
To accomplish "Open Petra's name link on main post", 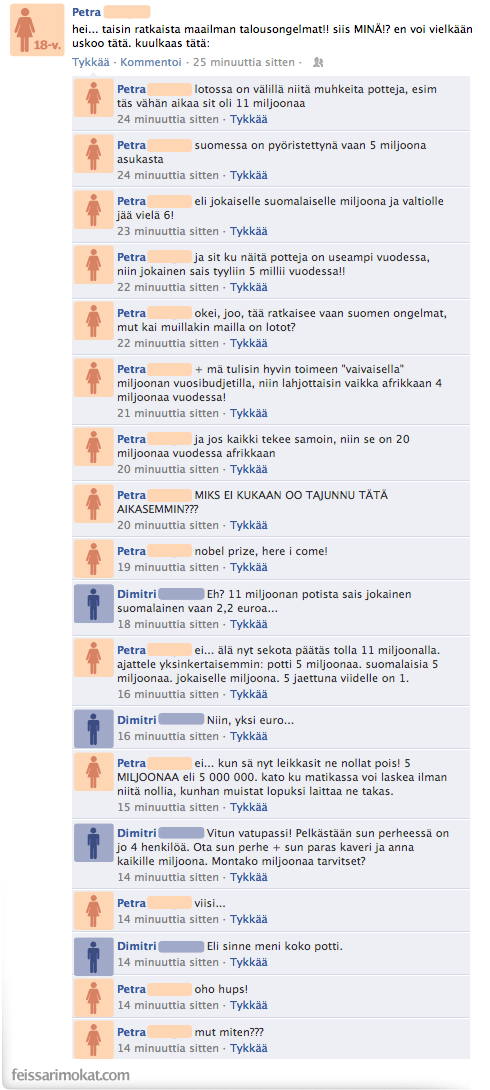I will pos(86,12).
